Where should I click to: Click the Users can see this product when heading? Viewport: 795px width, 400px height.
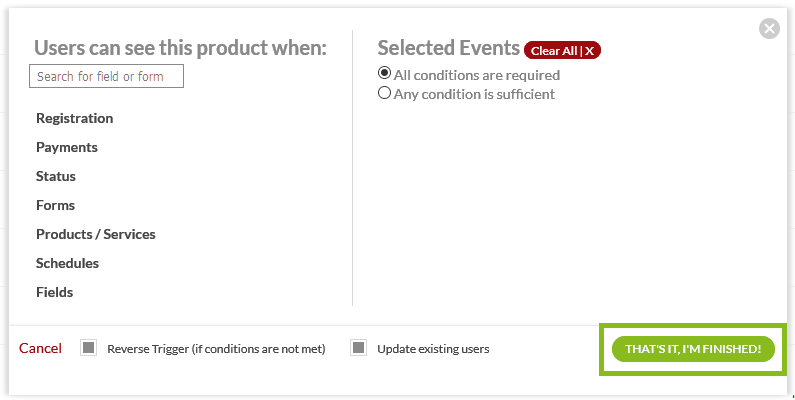tap(180, 47)
